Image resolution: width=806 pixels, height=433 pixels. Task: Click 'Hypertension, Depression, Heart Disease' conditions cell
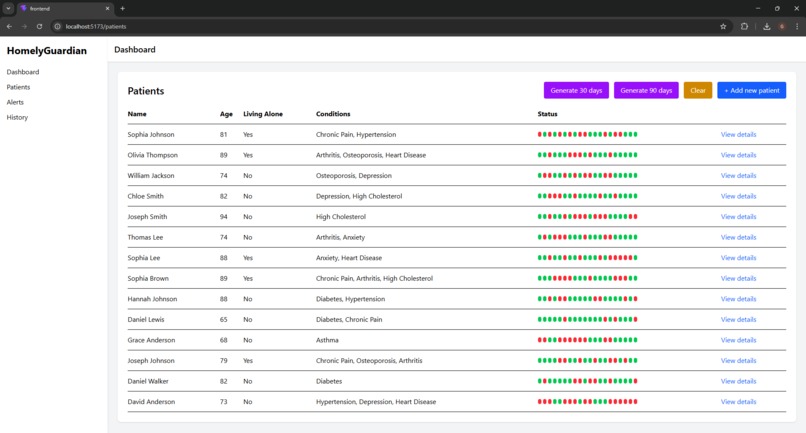(x=376, y=402)
